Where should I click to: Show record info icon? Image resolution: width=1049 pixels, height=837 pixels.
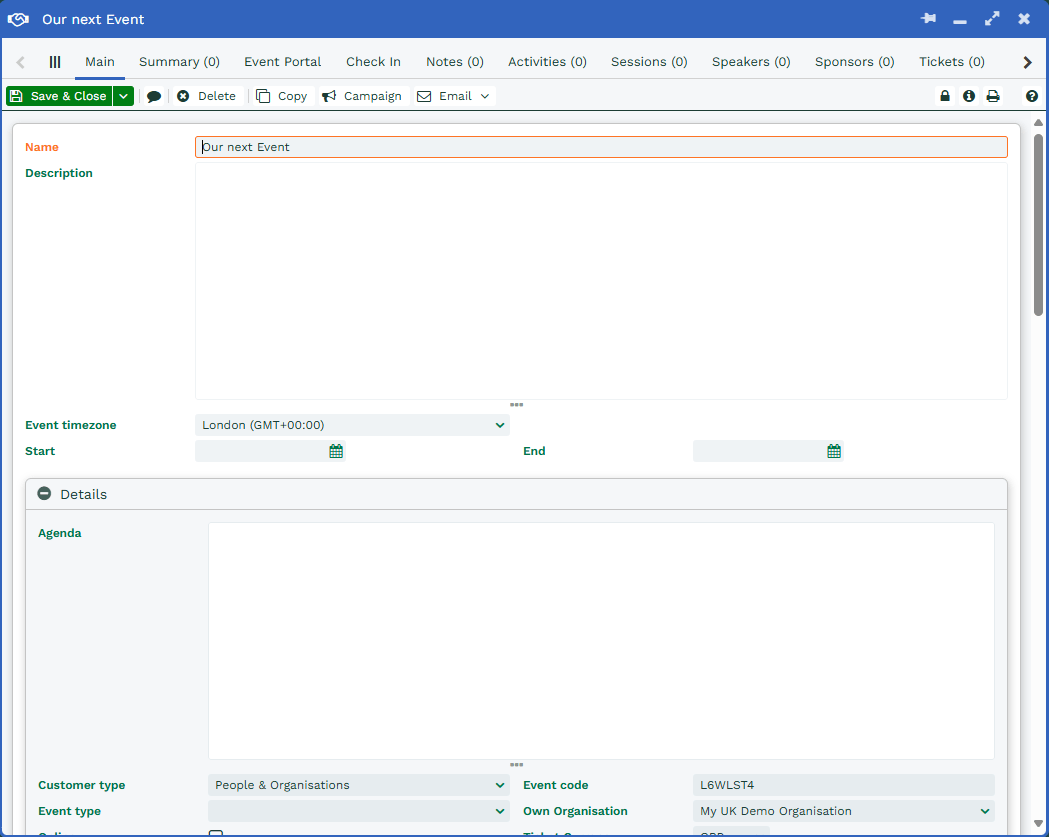(x=969, y=96)
